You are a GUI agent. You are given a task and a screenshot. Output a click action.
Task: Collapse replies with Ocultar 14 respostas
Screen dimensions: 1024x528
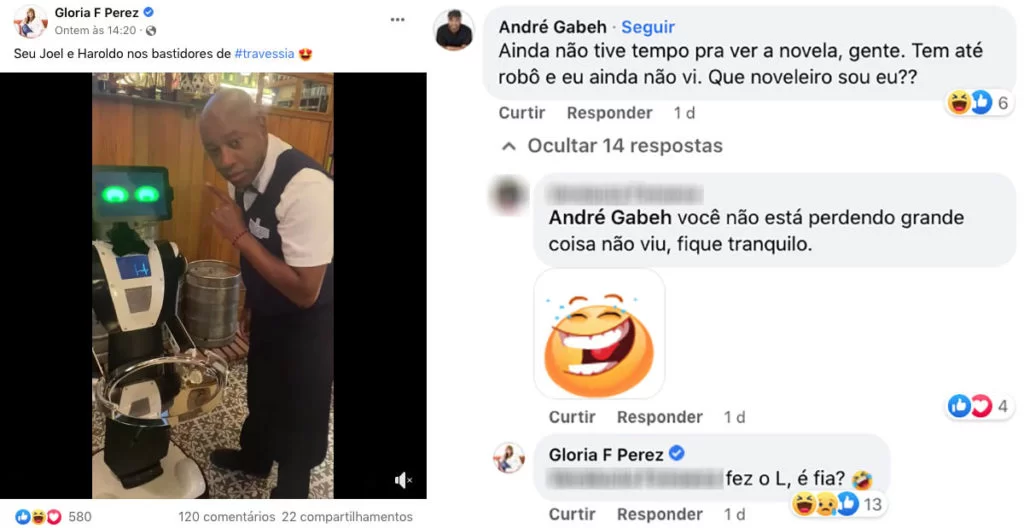pyautogui.click(x=613, y=146)
